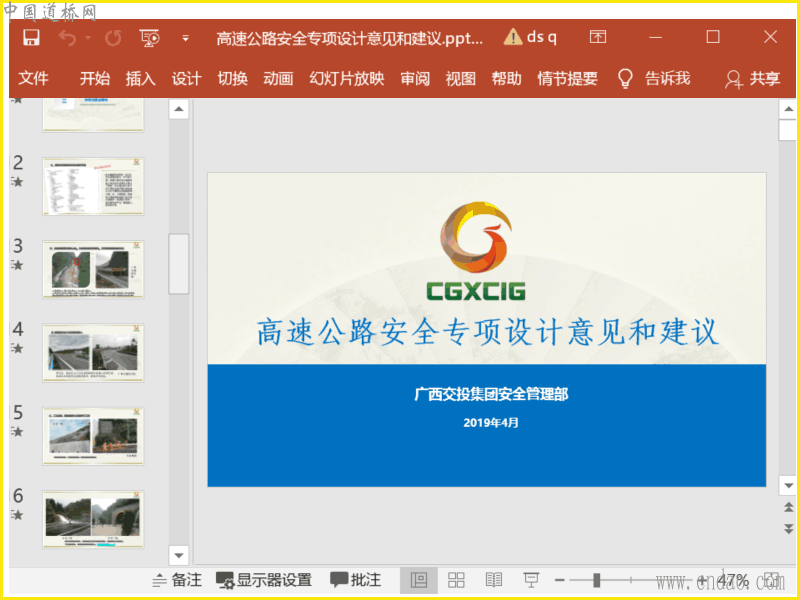Open the 文件 menu
Screen dimensions: 800x600
coord(33,79)
